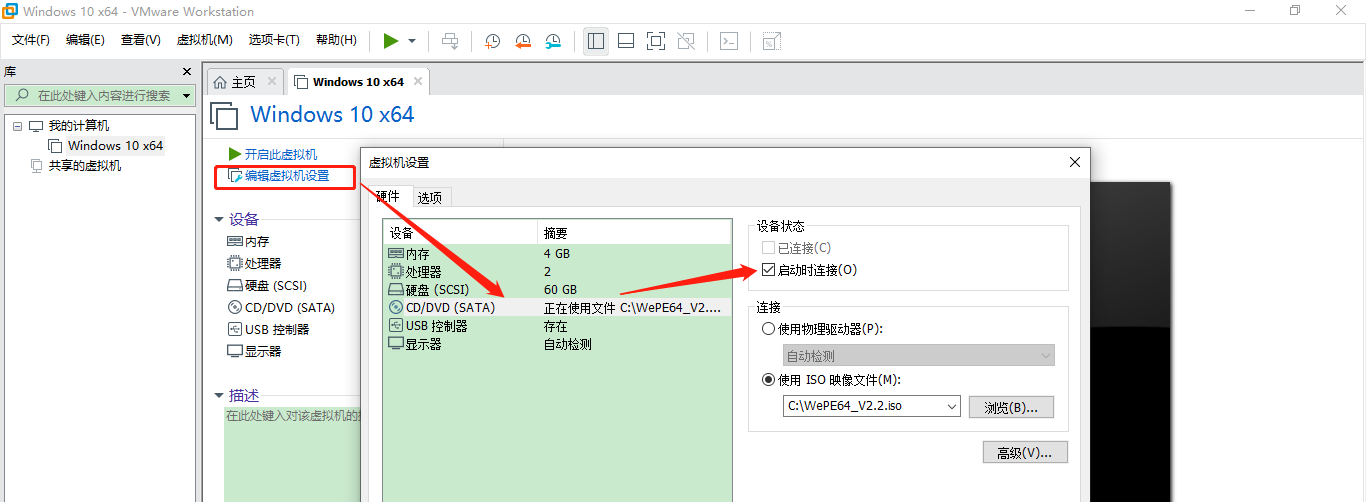Open the power options dropdown arrow

tap(412, 41)
